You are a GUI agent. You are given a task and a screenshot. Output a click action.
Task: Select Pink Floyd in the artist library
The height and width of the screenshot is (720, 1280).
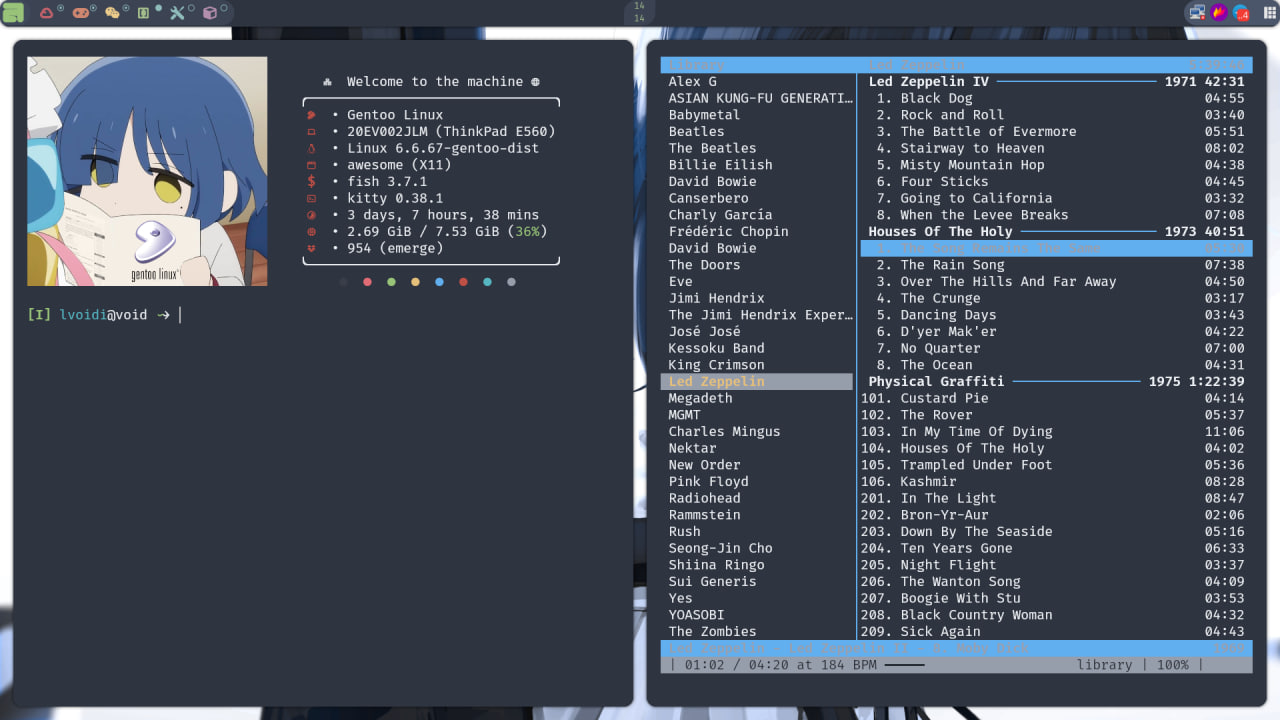pos(708,481)
